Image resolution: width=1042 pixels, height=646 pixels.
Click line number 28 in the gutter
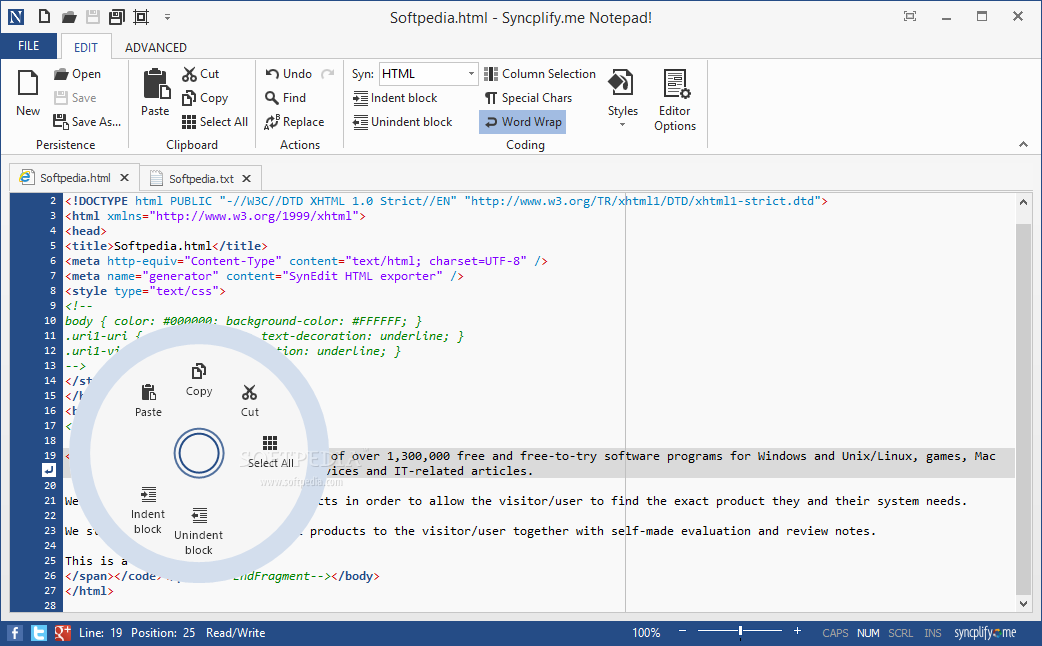(51, 605)
